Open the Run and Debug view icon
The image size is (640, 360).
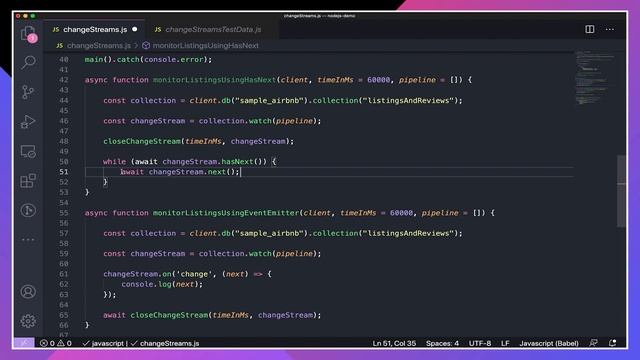28,122
